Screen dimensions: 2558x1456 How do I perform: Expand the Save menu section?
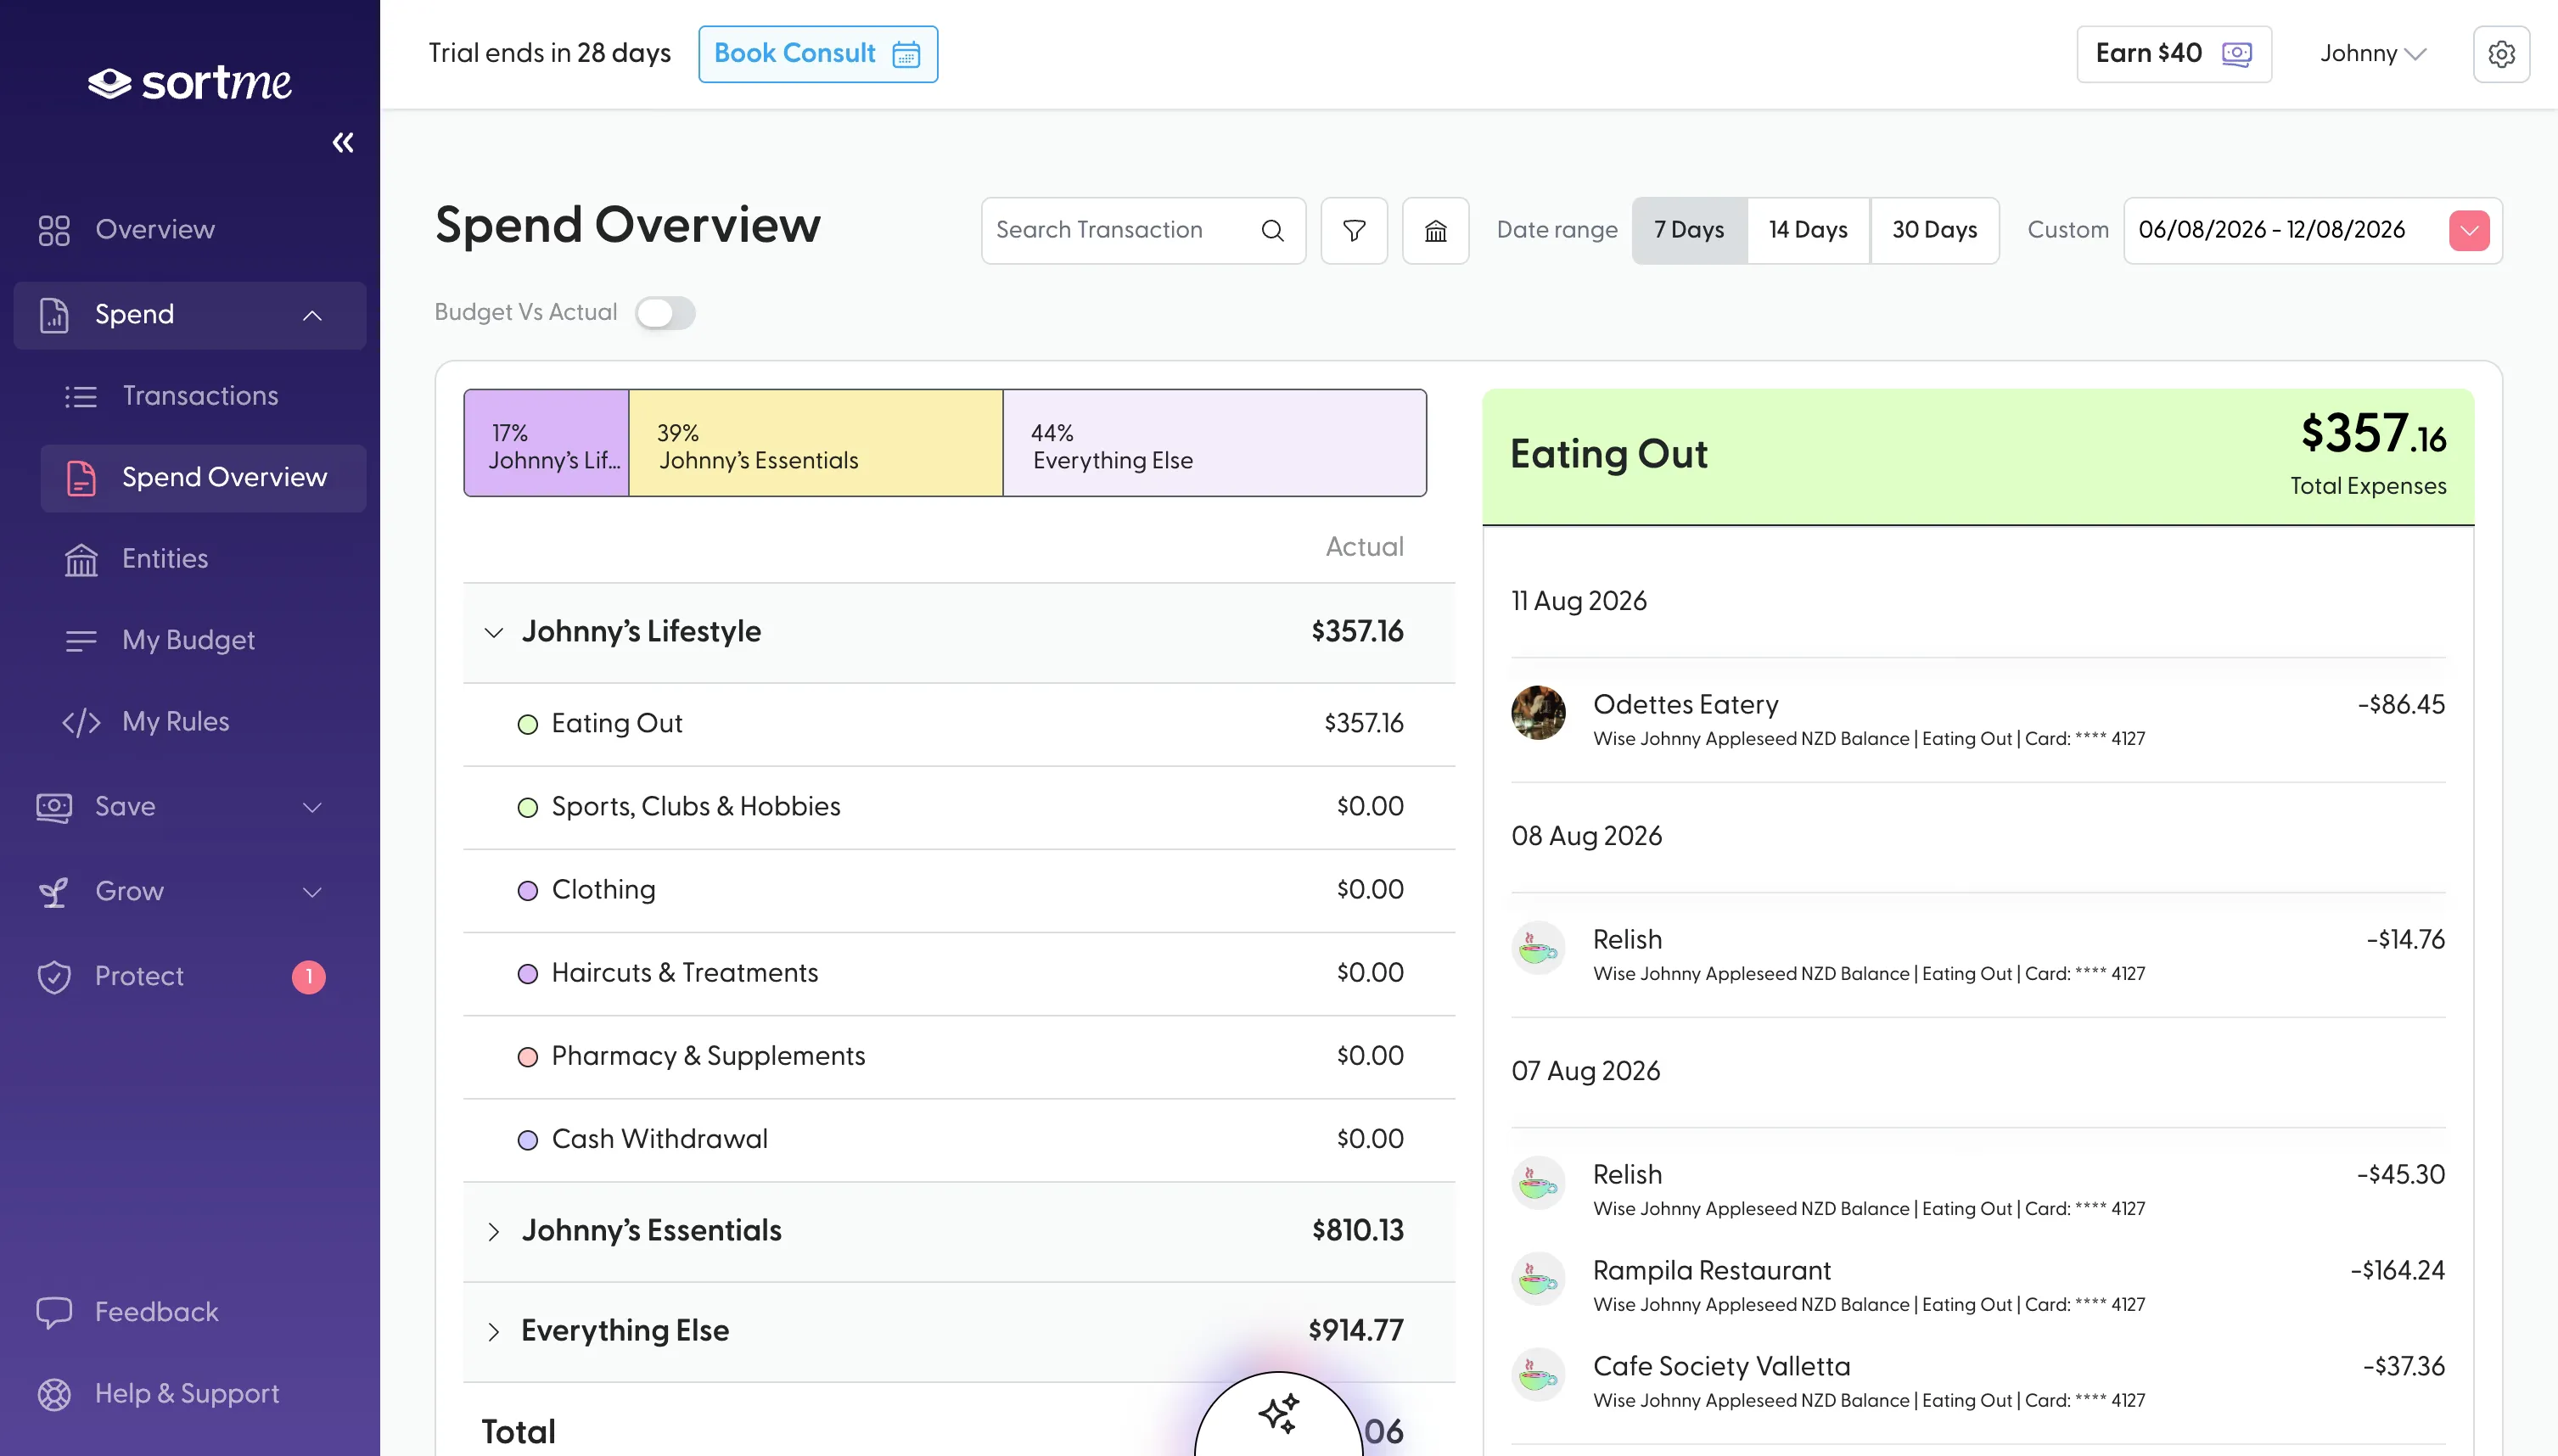click(x=312, y=807)
